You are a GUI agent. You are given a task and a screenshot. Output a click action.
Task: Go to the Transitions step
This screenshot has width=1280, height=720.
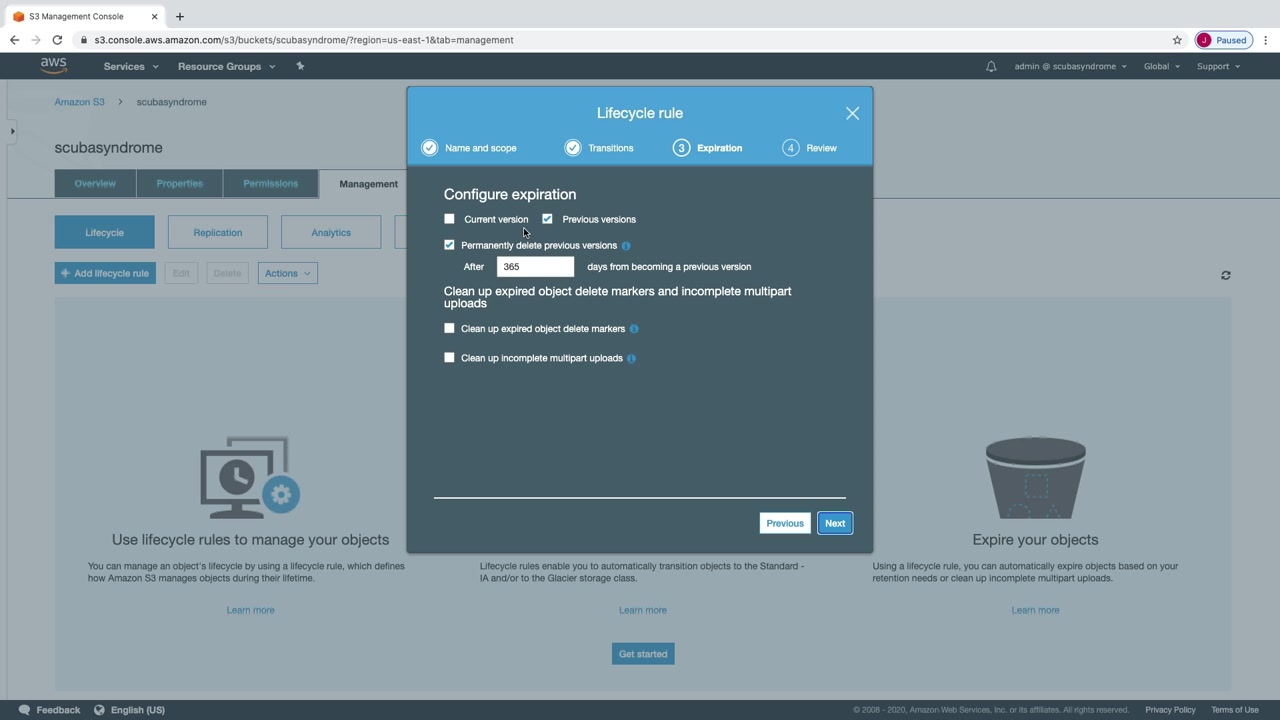point(599,148)
